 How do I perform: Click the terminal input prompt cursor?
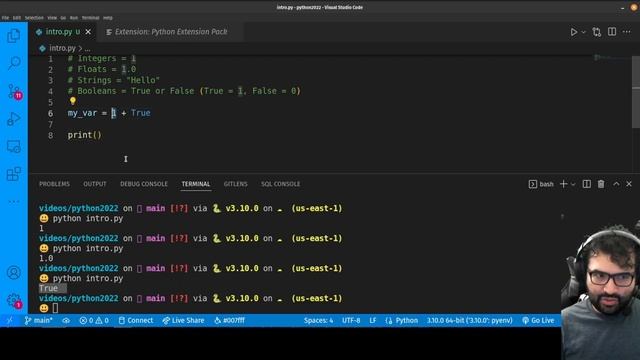[55, 309]
